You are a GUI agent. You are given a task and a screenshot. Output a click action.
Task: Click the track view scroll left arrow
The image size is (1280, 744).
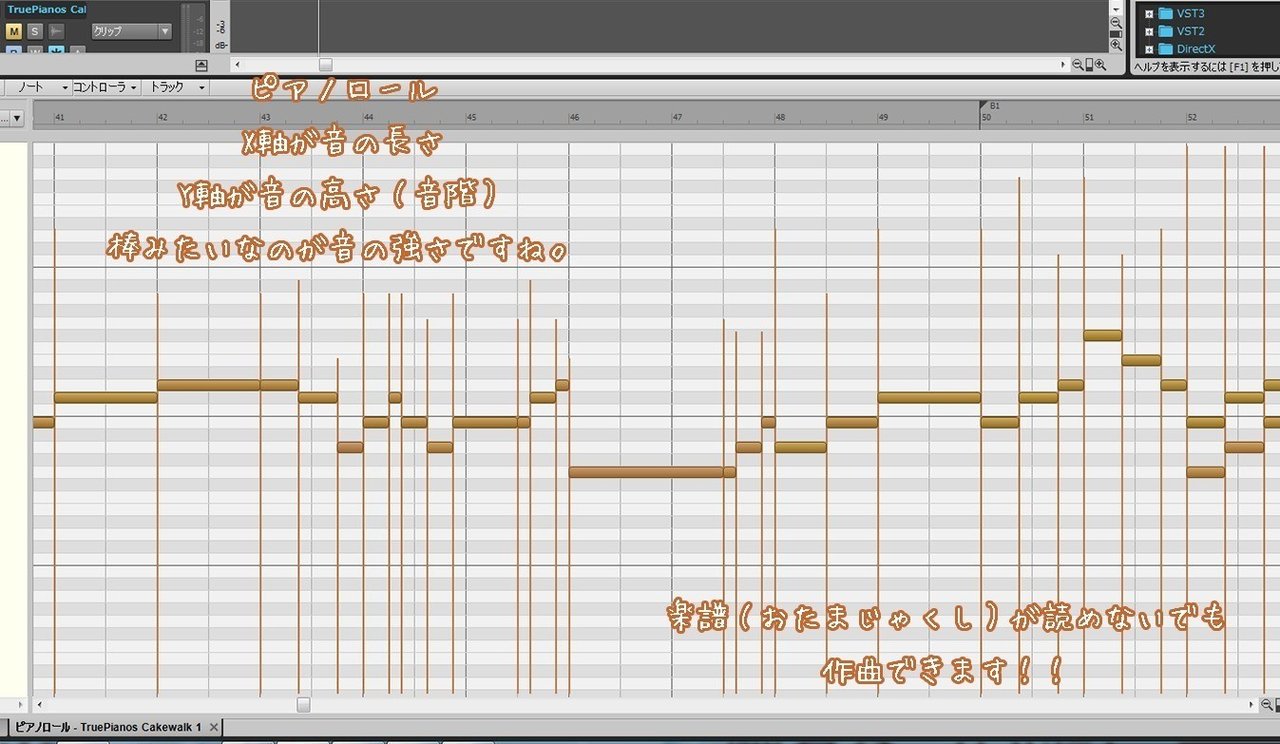point(237,64)
